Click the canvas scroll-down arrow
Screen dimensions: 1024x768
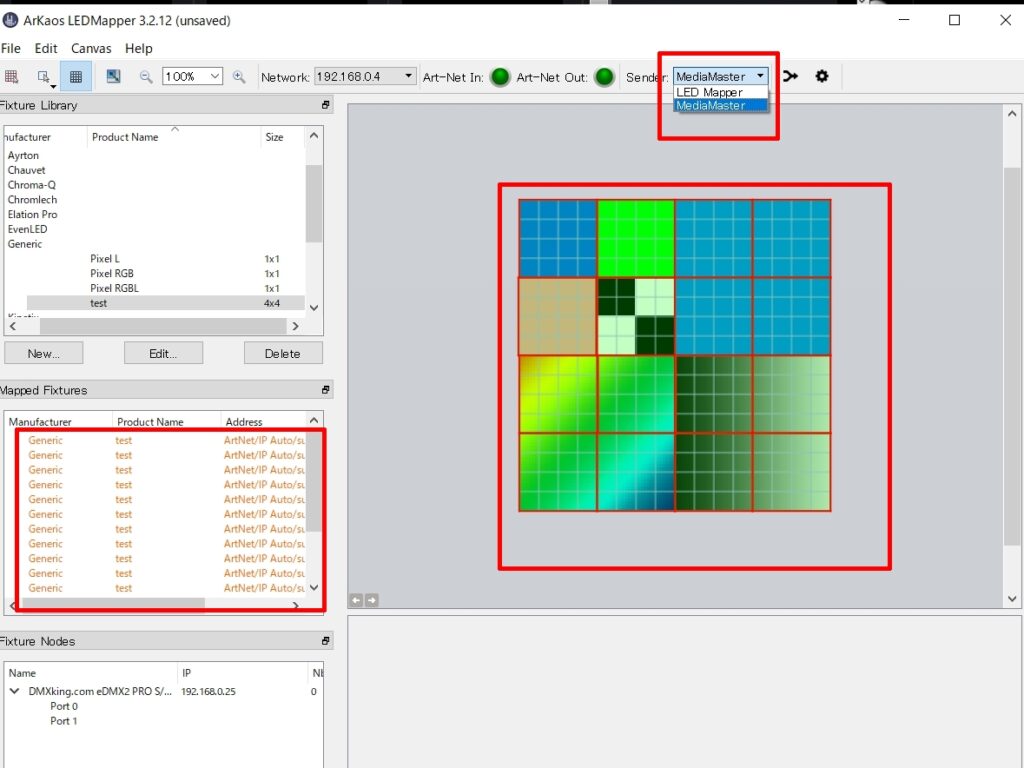pyautogui.click(x=1012, y=599)
